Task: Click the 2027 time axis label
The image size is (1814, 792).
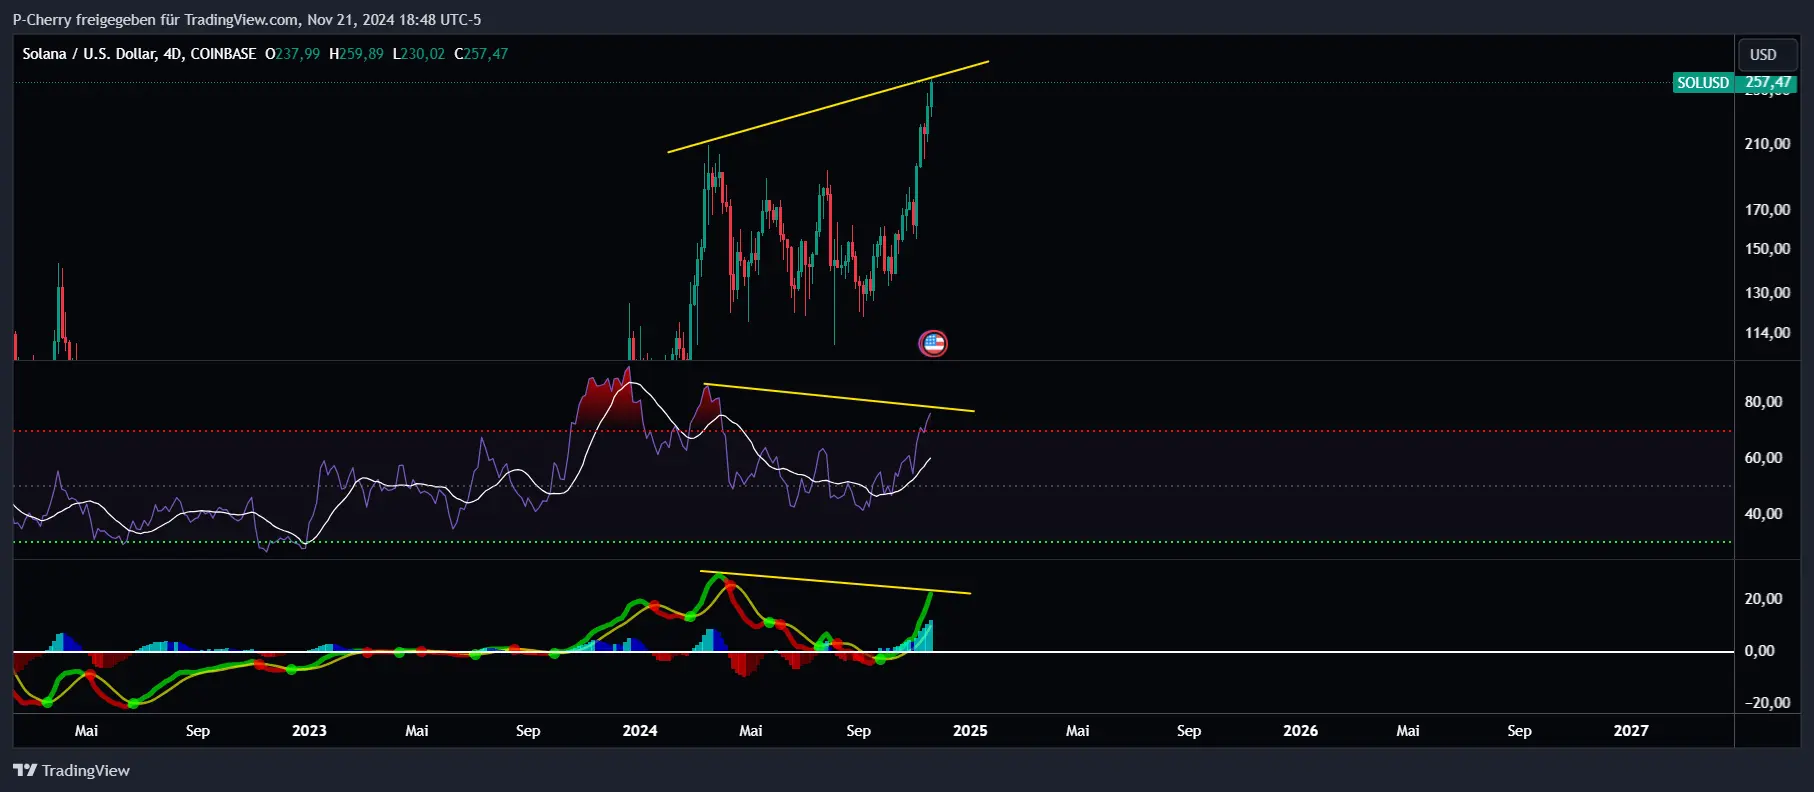Action: (x=1631, y=731)
